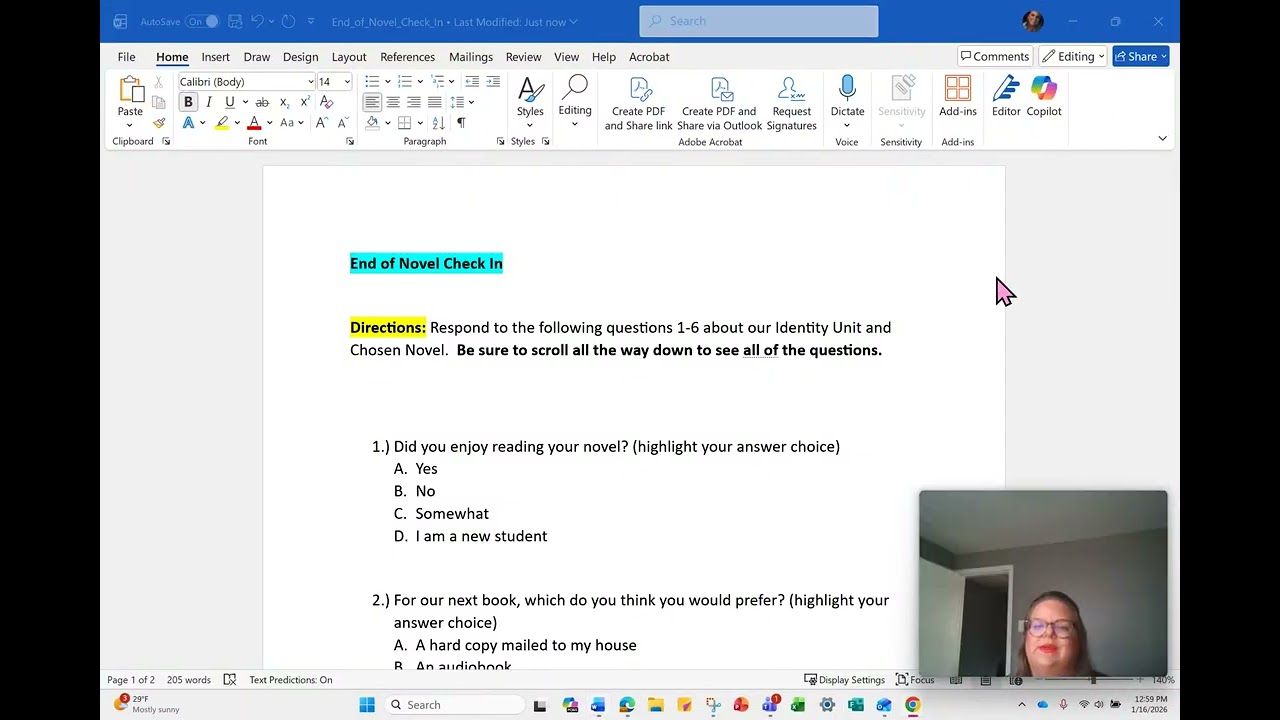Collapse the ribbon with the chevron
The height and width of the screenshot is (720, 1280).
pyautogui.click(x=1162, y=138)
